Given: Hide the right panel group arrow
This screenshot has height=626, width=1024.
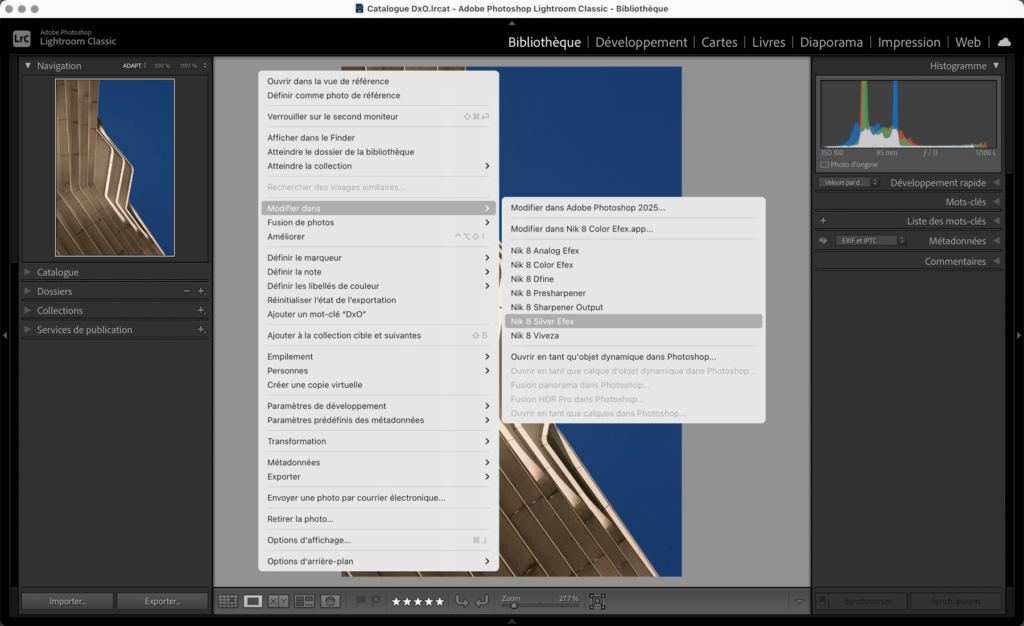Looking at the screenshot, I should [1018, 335].
